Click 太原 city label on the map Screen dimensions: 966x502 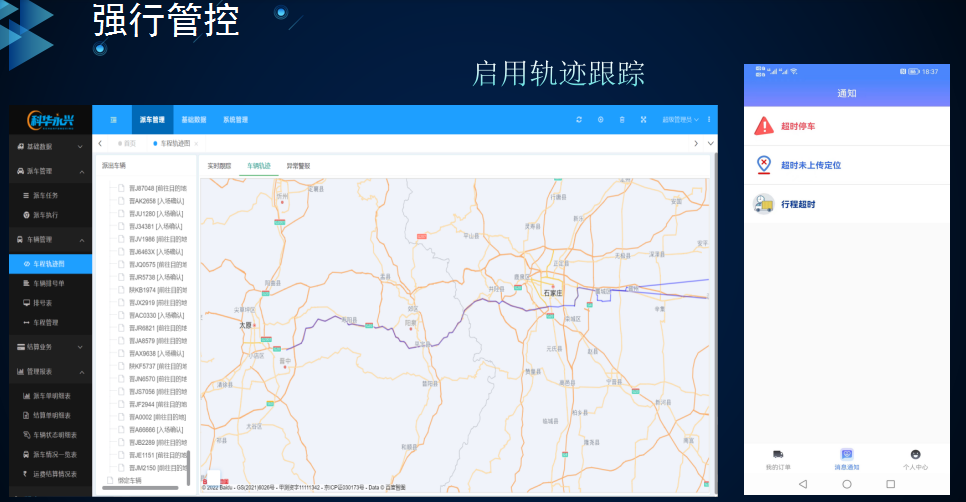tap(246, 325)
